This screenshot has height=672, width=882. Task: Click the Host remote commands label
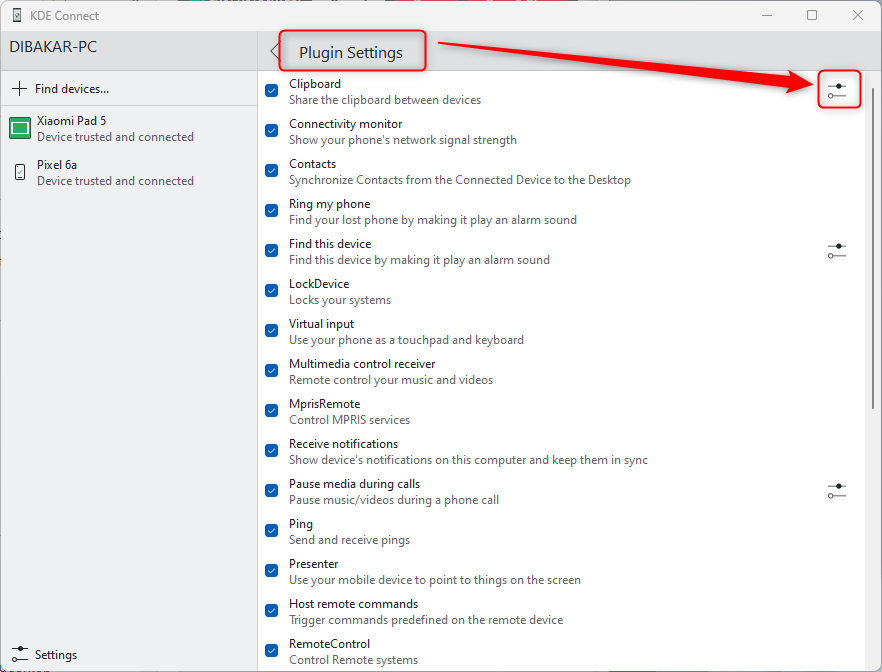tap(354, 604)
